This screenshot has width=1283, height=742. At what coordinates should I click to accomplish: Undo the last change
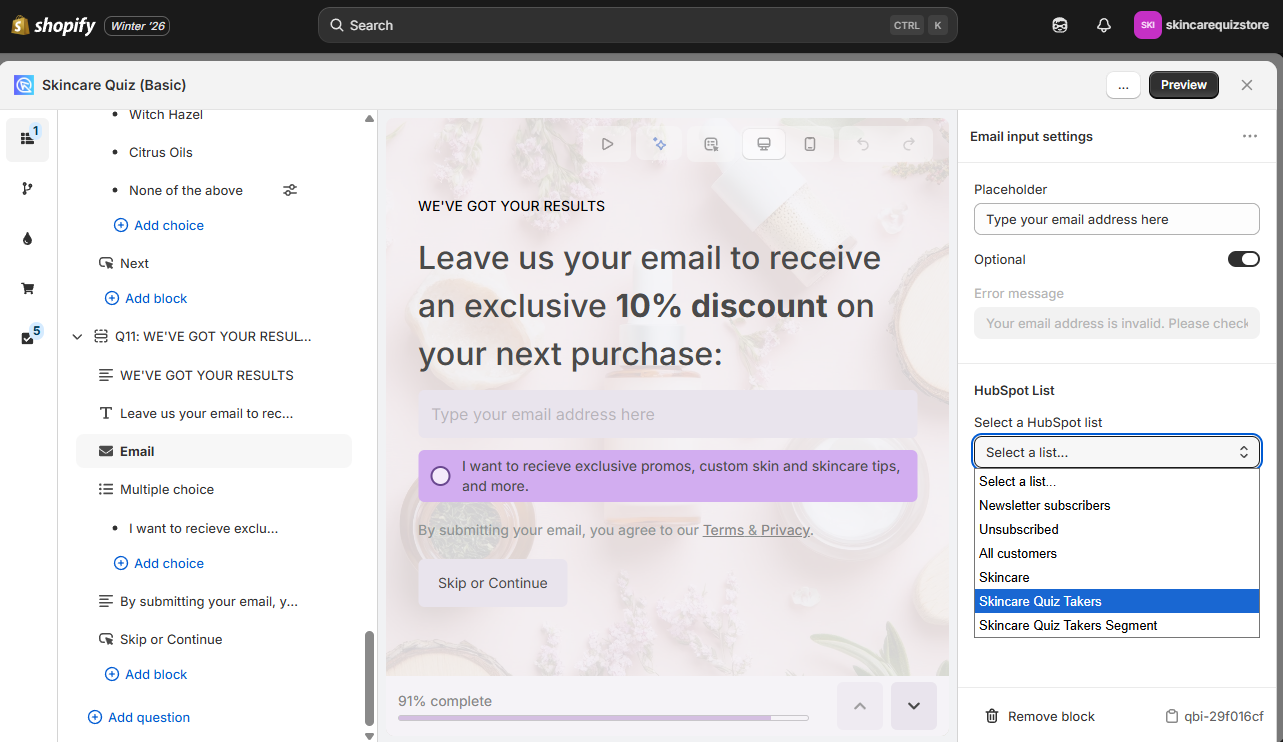pyautogui.click(x=862, y=143)
